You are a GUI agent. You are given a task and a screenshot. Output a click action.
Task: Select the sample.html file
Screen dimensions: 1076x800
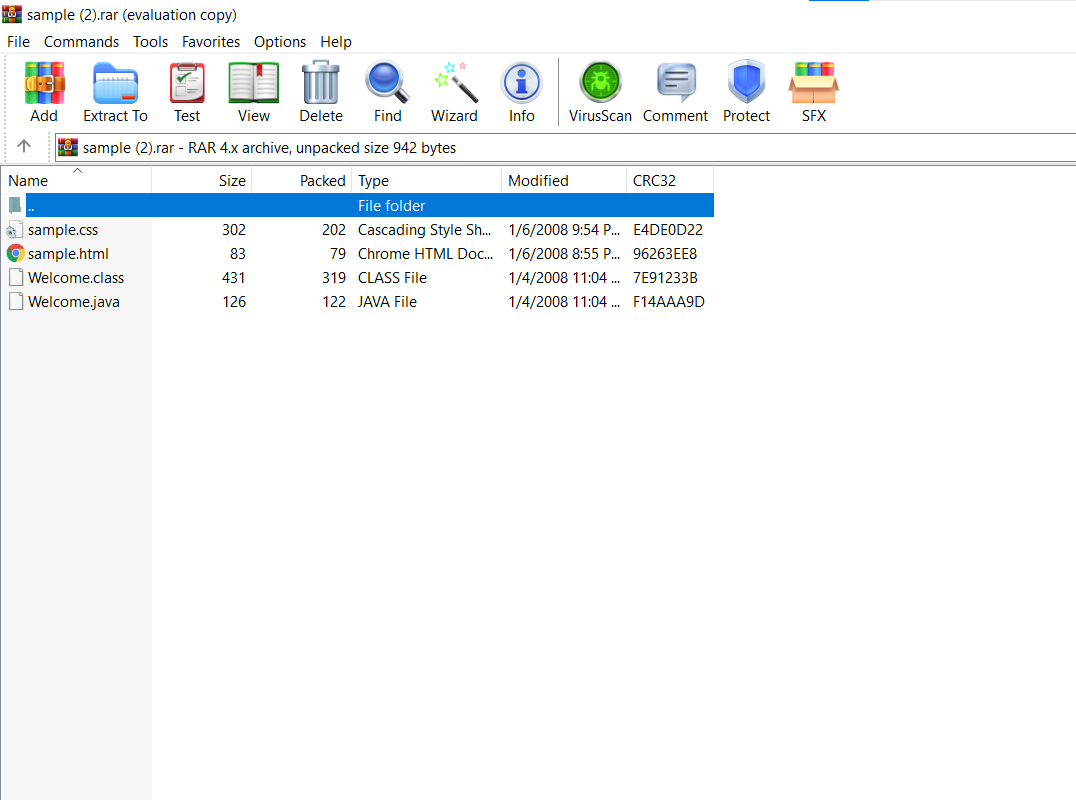pyautogui.click(x=68, y=254)
